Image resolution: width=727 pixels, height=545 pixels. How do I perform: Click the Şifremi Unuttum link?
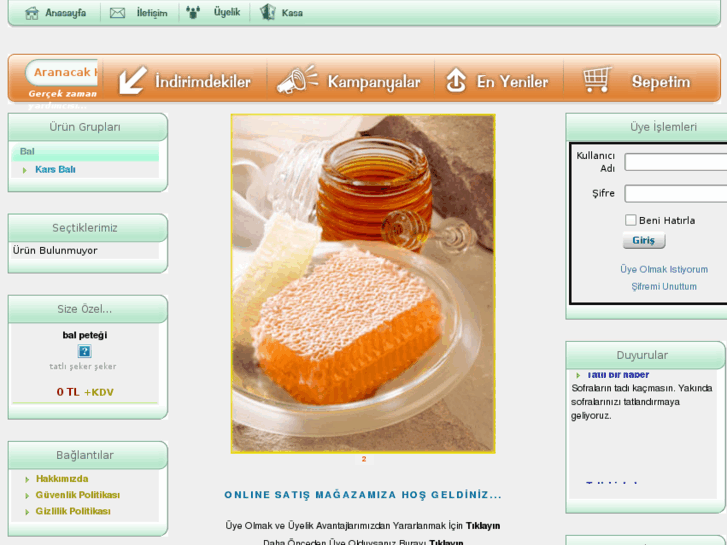point(664,287)
